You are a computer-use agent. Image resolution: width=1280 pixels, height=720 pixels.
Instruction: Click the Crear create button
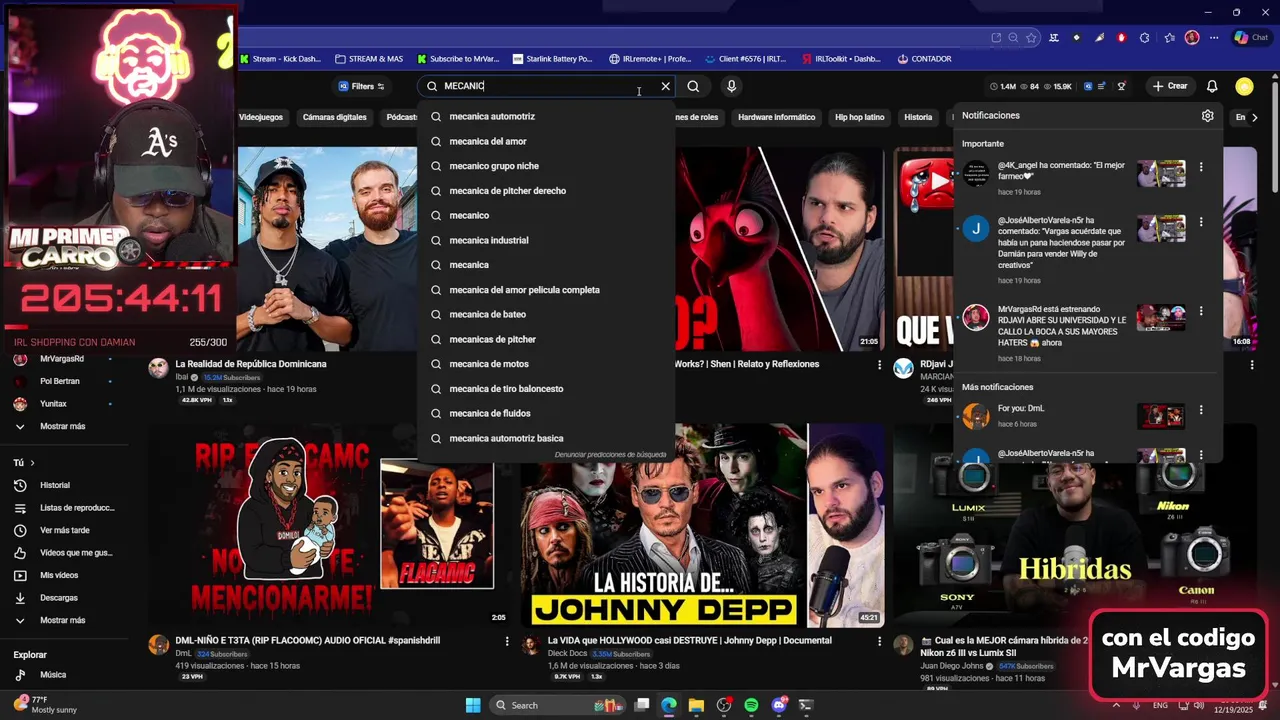tap(1170, 86)
